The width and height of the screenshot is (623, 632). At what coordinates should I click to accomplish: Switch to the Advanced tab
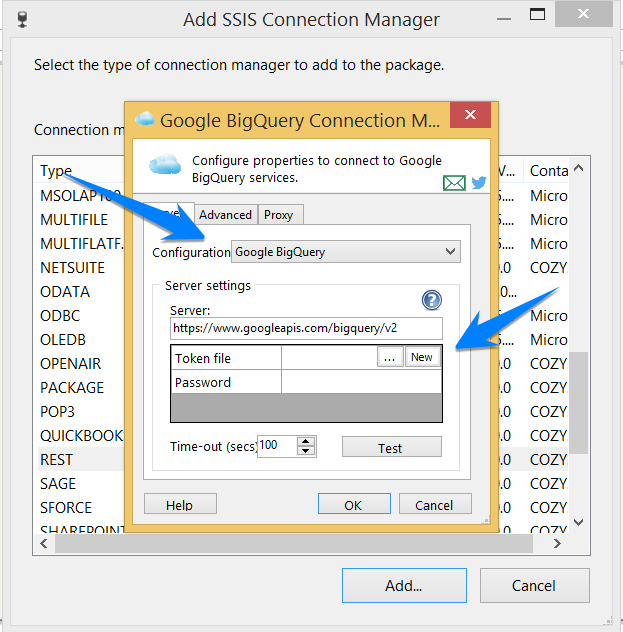[226, 215]
